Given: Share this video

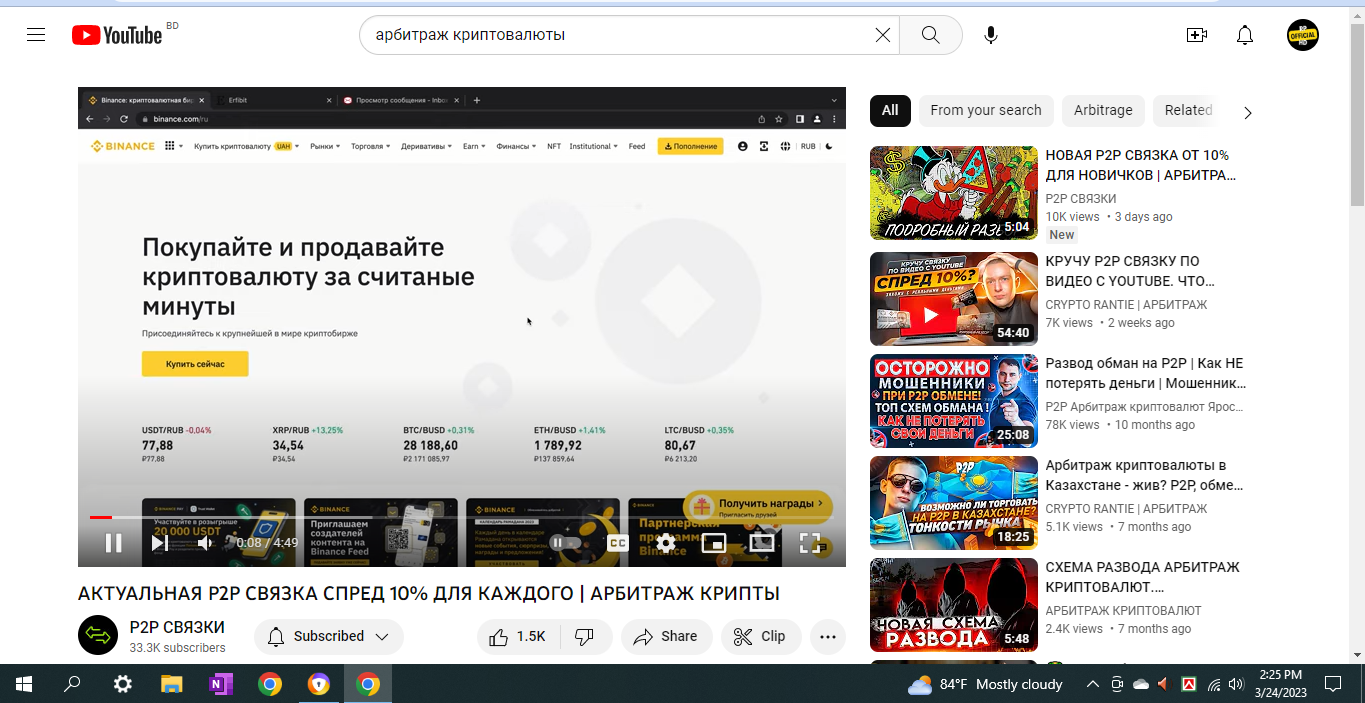Looking at the screenshot, I should pos(667,636).
